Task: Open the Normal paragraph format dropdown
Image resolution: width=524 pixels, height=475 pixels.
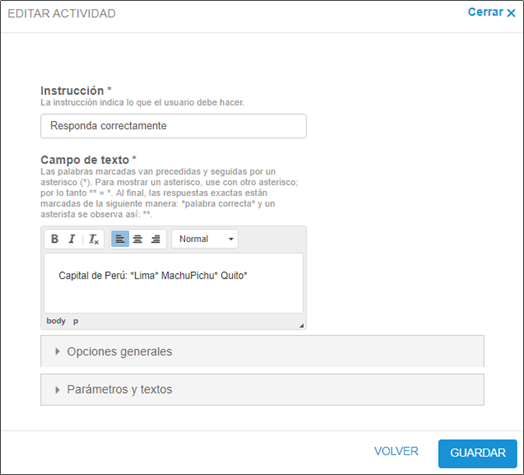Action: (205, 239)
